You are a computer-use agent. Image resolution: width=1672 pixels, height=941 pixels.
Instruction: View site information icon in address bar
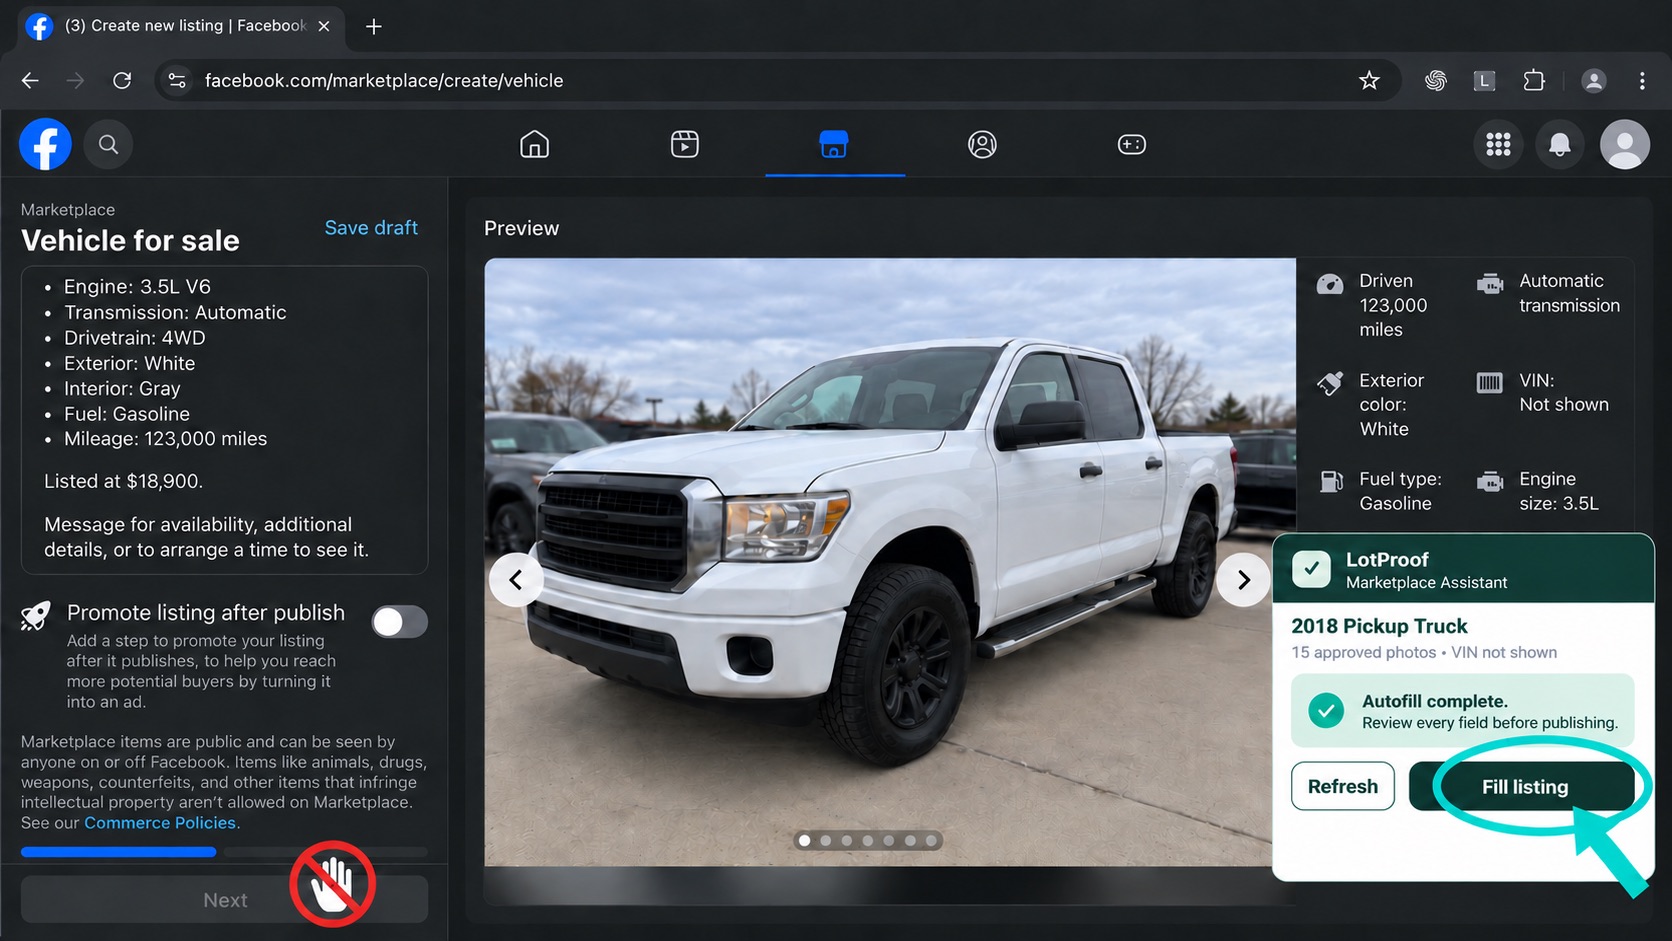coord(177,80)
